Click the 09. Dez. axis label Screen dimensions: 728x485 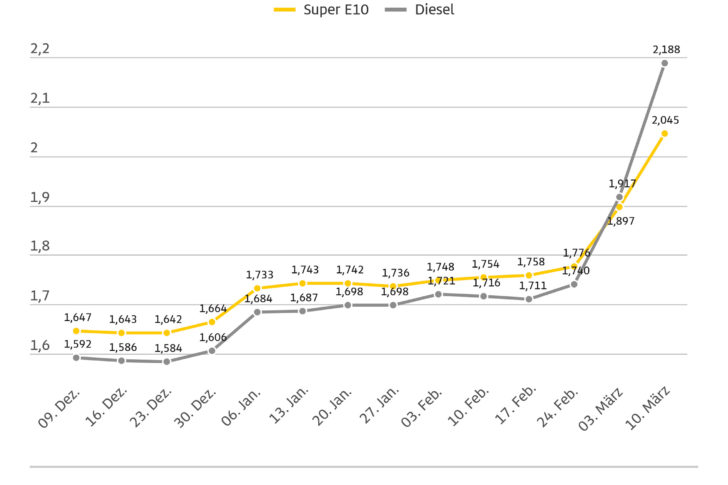tap(62, 410)
